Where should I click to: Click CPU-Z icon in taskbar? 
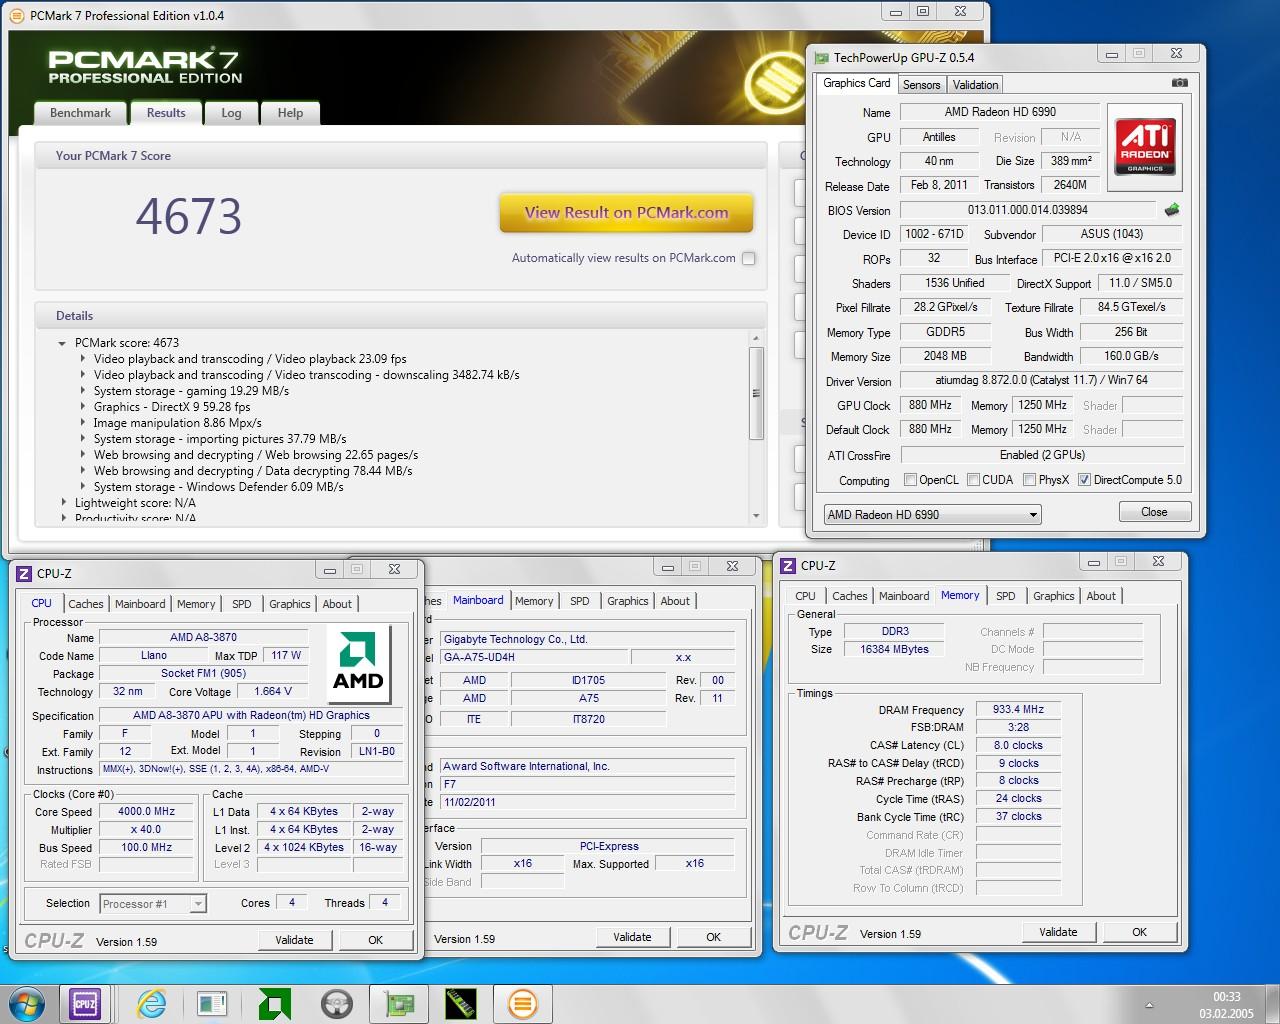85,1003
